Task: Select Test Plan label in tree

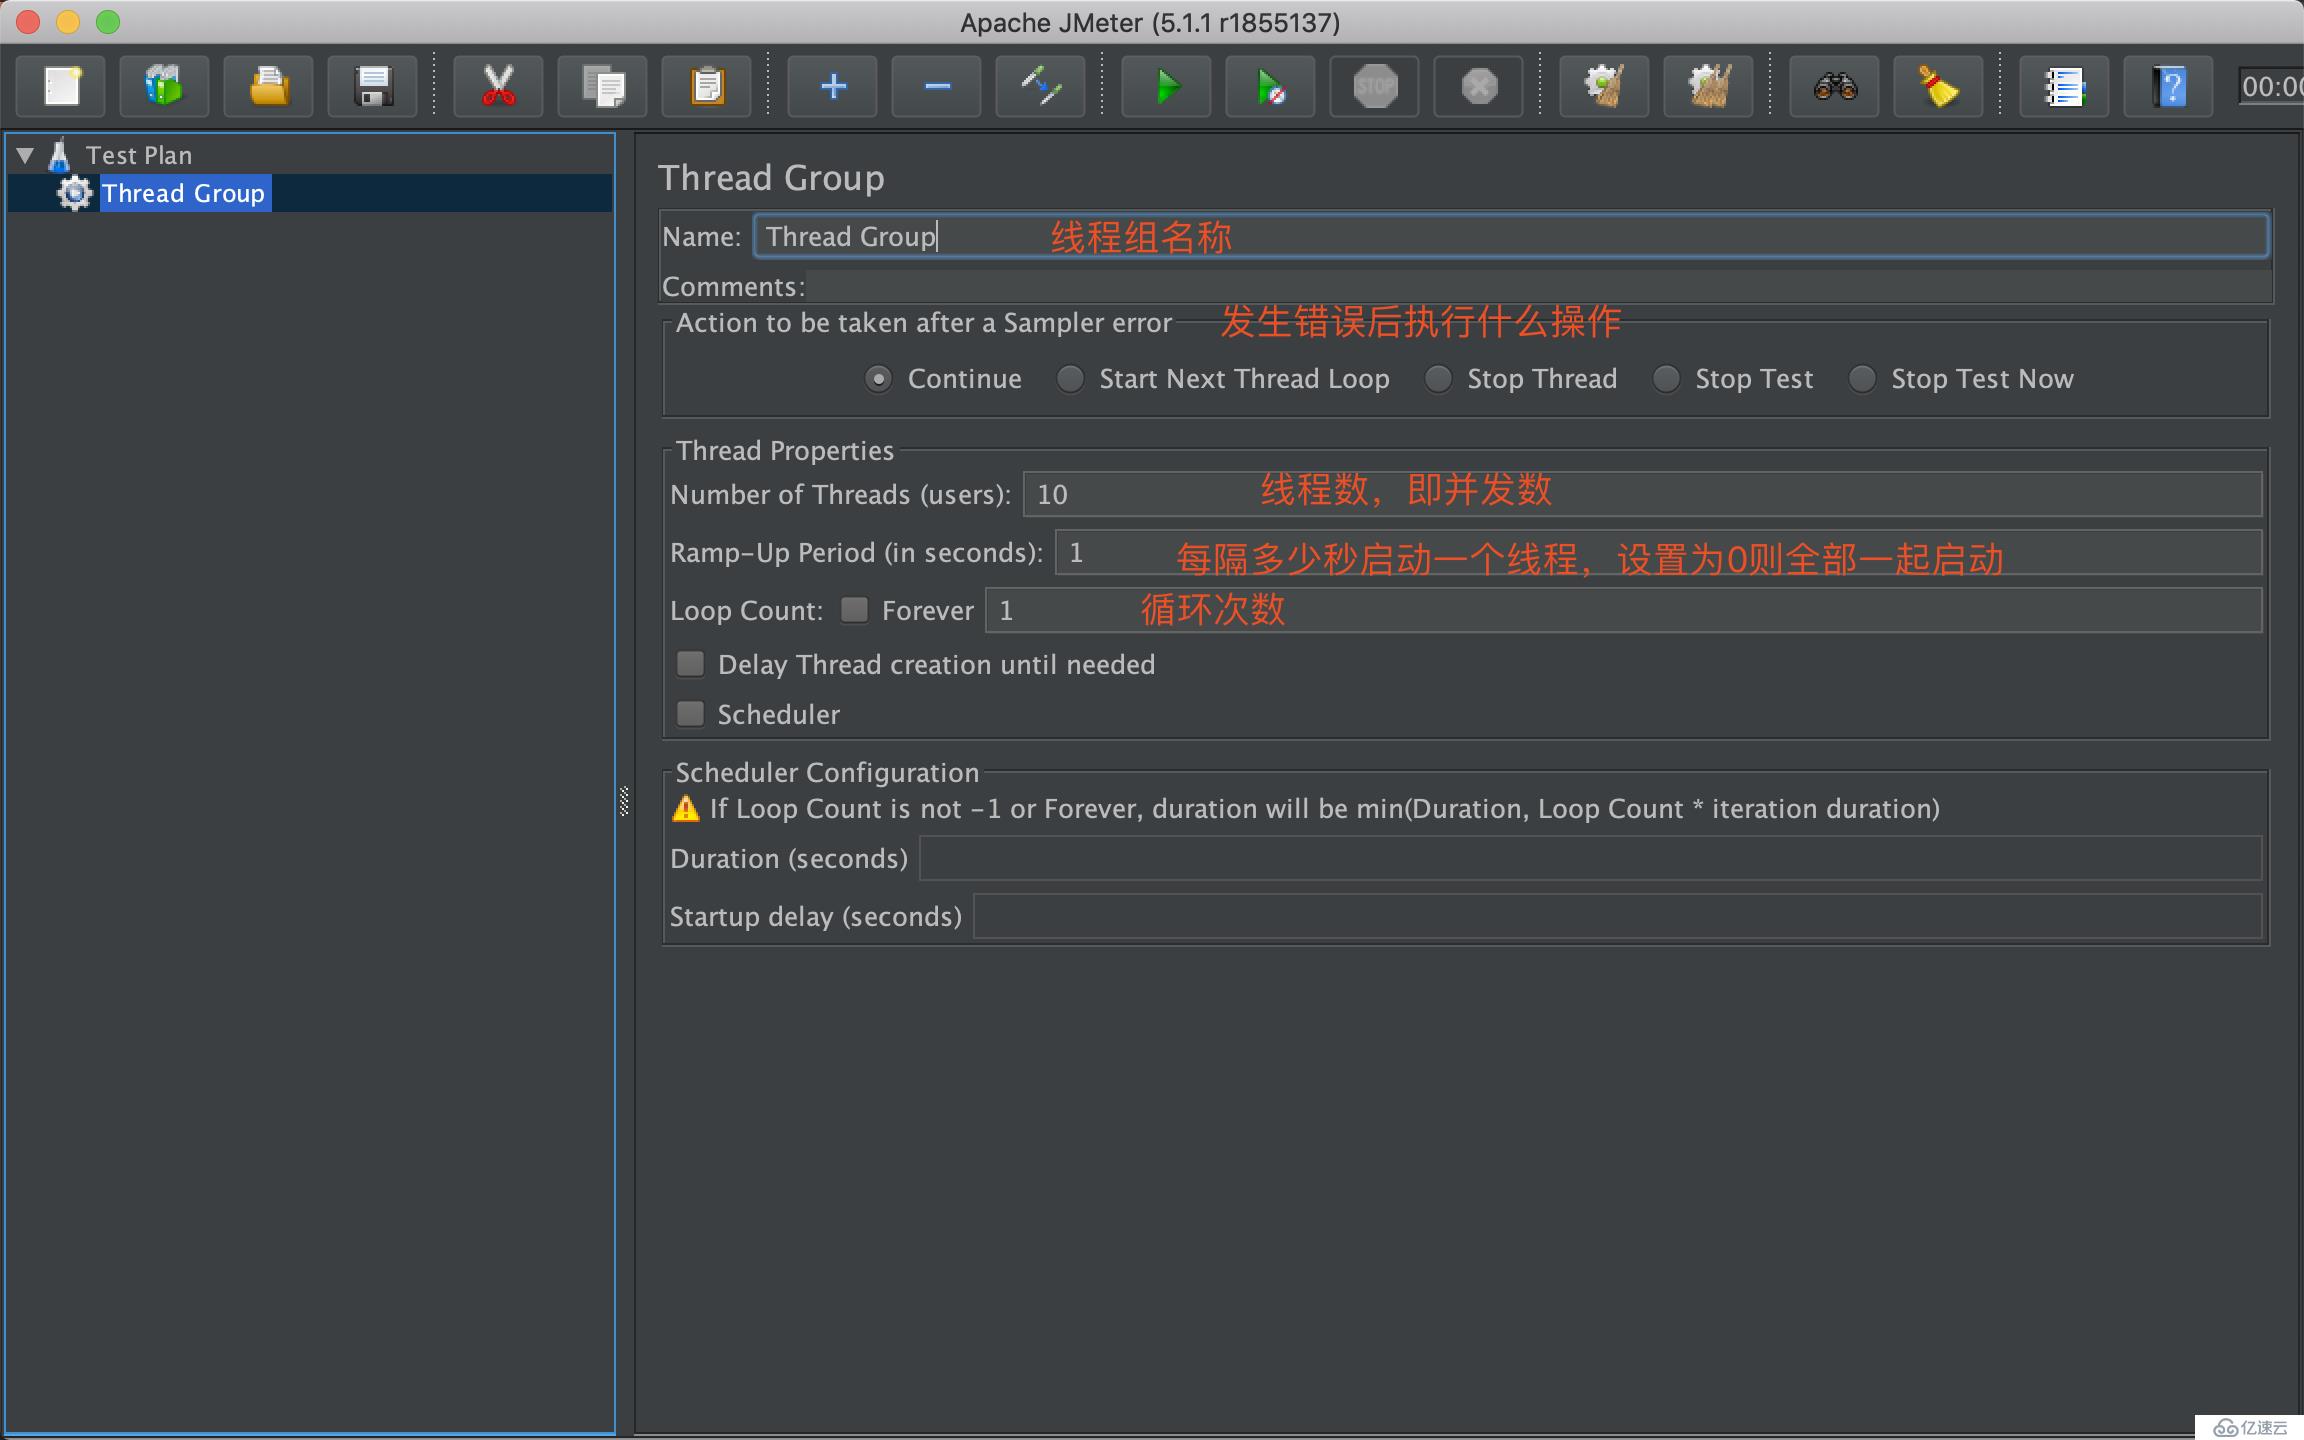Action: pyautogui.click(x=139, y=155)
